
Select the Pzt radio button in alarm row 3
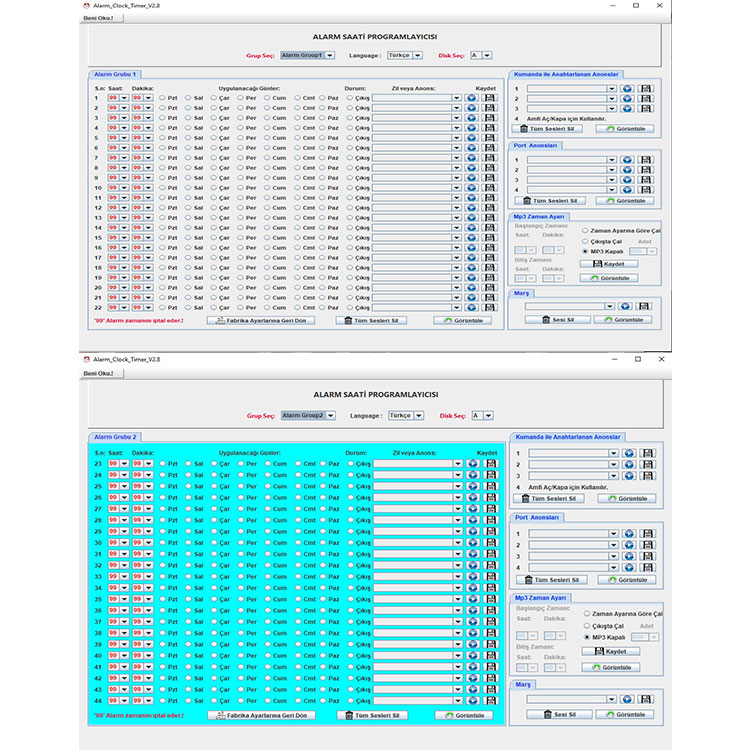(x=162, y=118)
